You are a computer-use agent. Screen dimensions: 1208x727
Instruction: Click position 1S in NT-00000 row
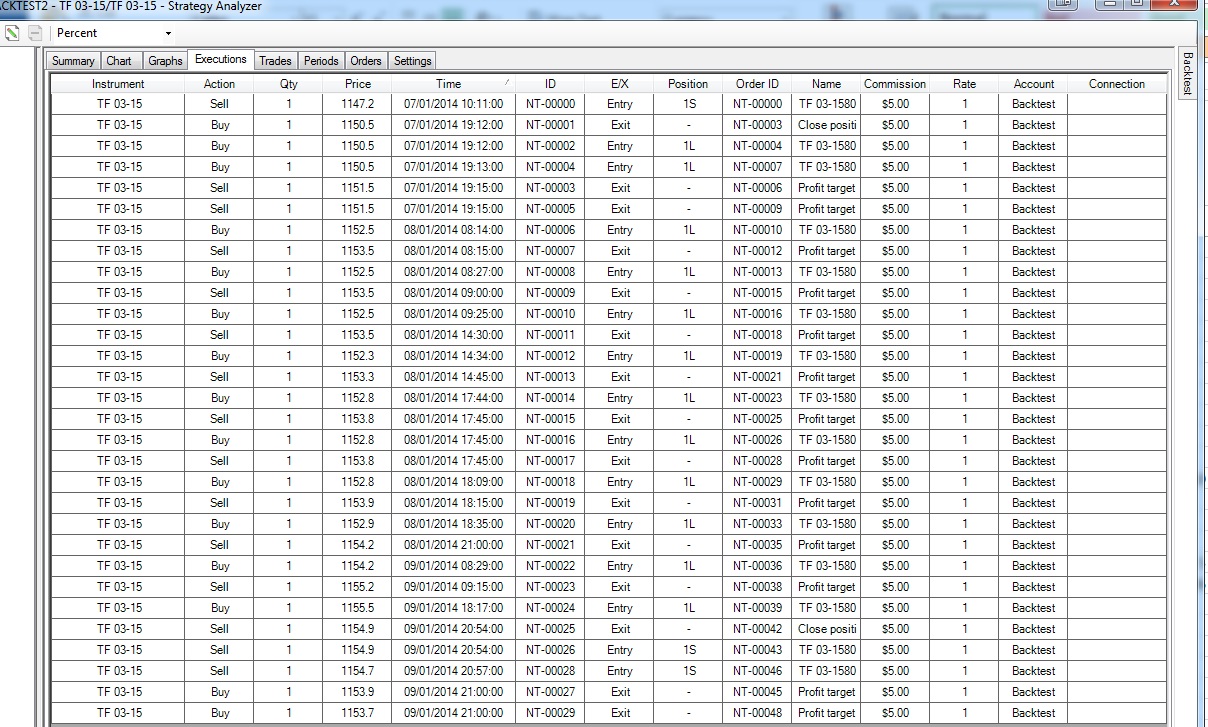coord(689,104)
